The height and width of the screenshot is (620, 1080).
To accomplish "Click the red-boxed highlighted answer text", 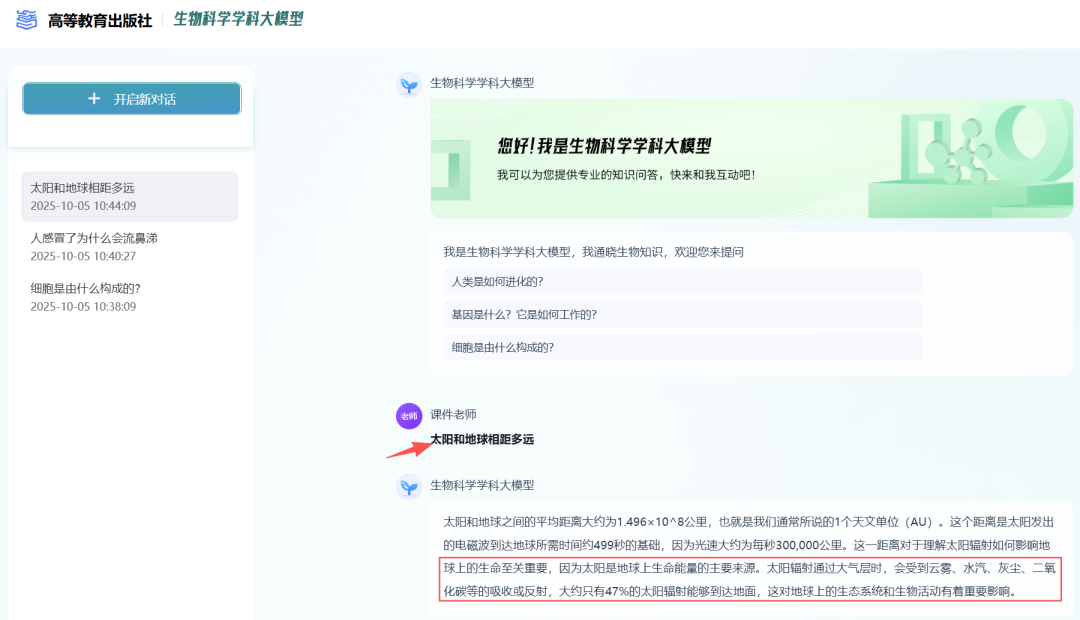I will point(748,581).
